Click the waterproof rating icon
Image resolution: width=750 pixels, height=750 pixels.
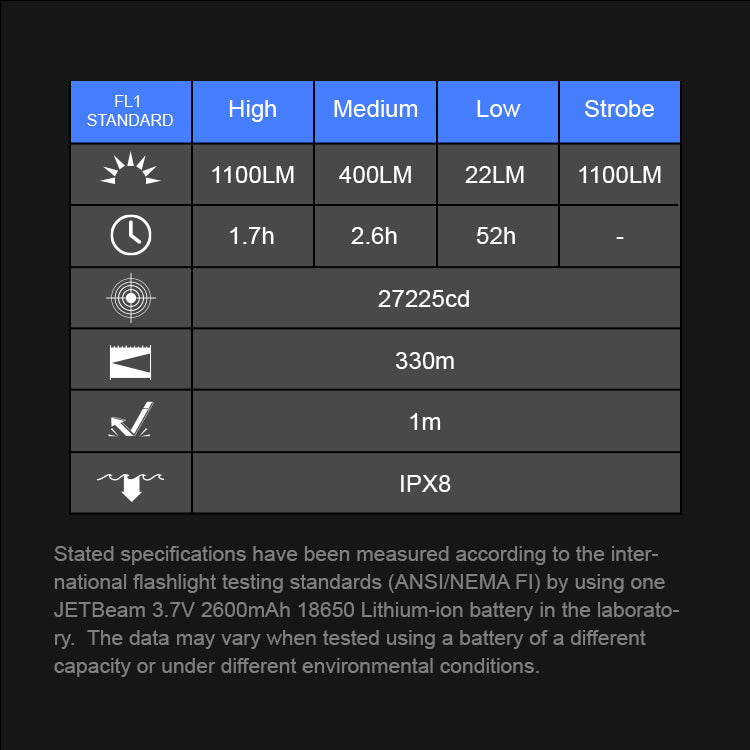coord(131,483)
